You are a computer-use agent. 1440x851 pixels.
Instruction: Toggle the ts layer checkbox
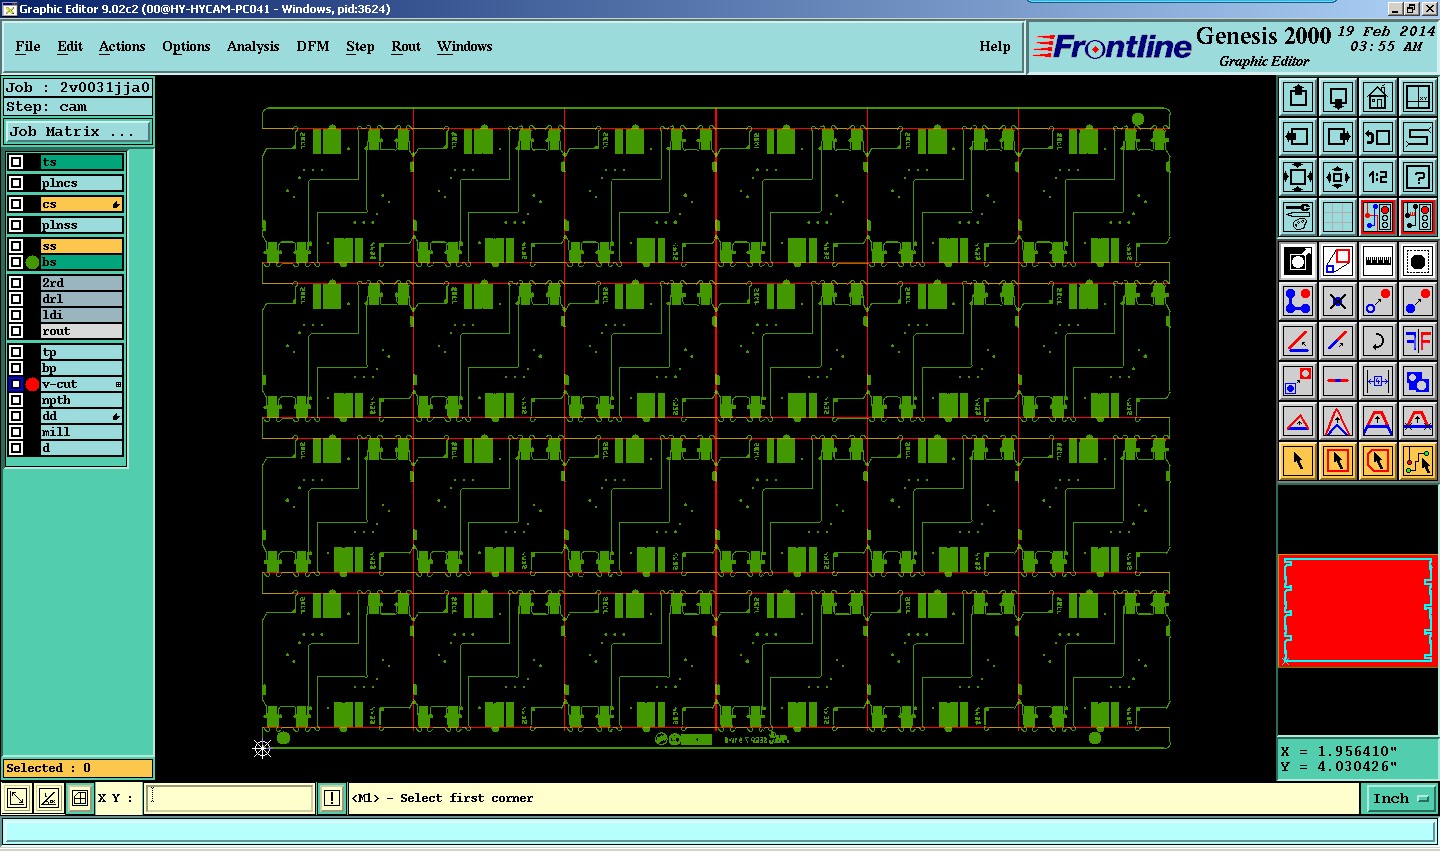coord(16,162)
